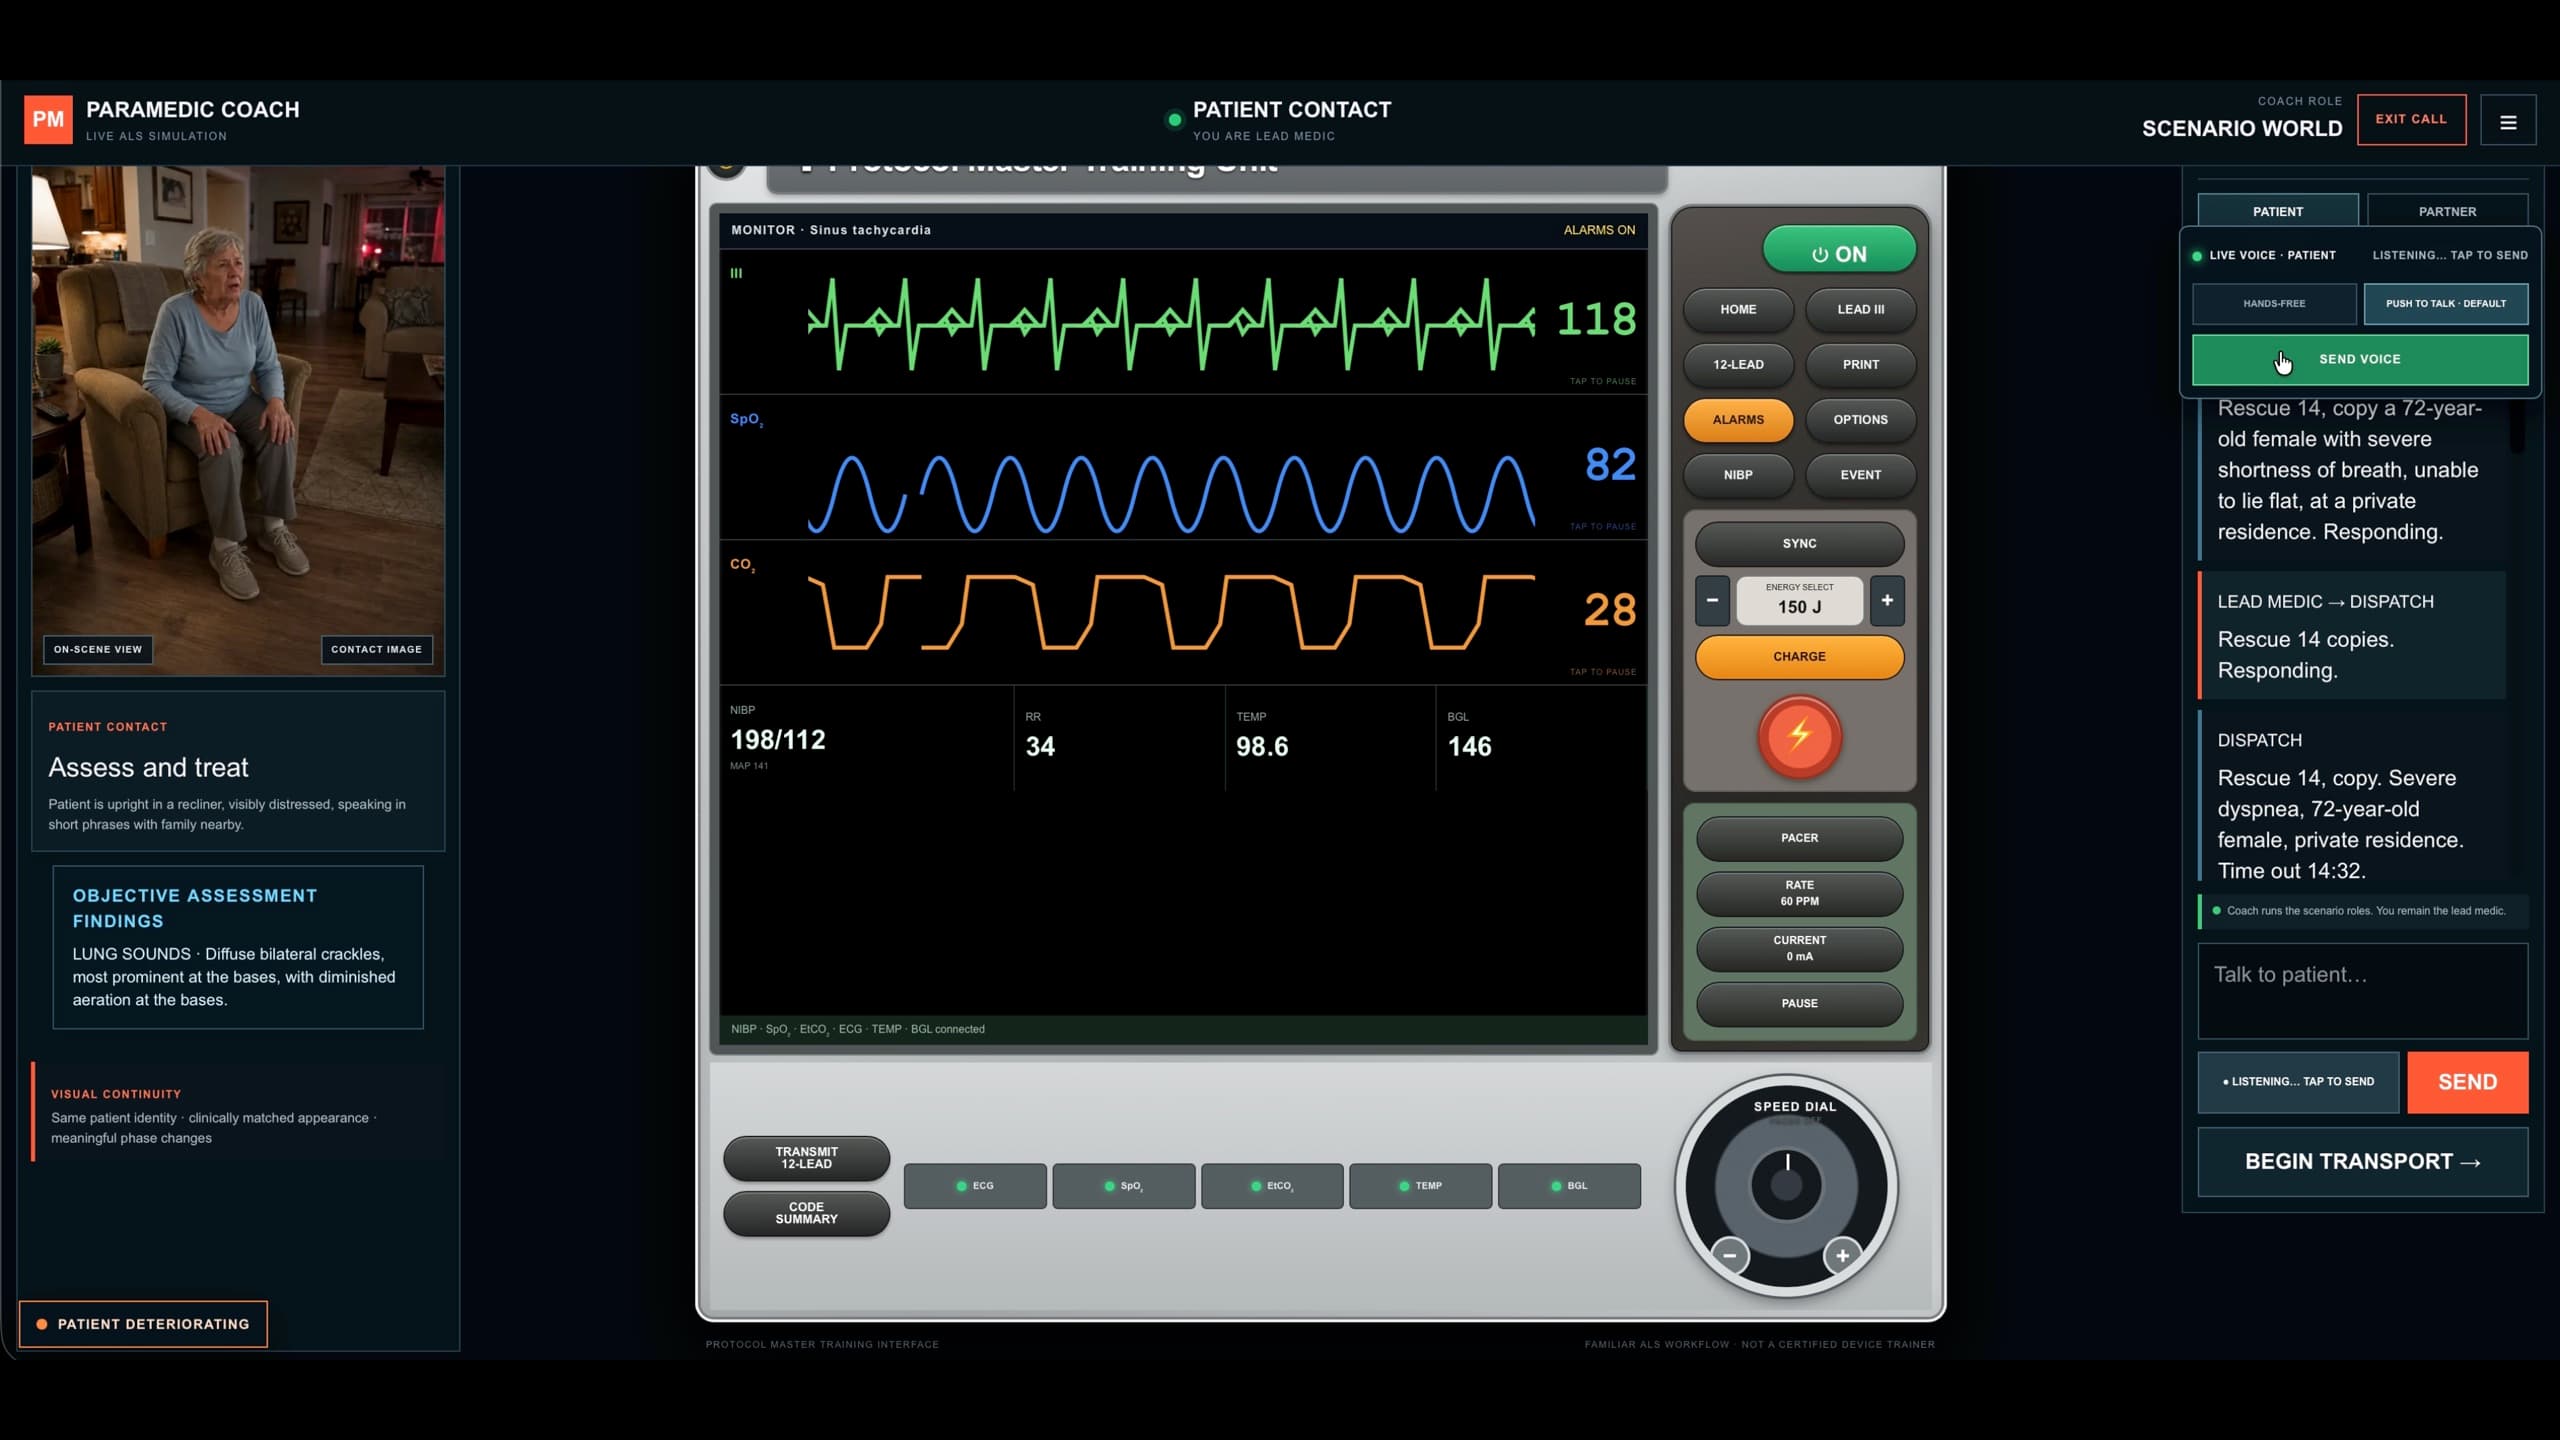
Task: Click CONTACT IMAGE label on image
Action: click(377, 649)
